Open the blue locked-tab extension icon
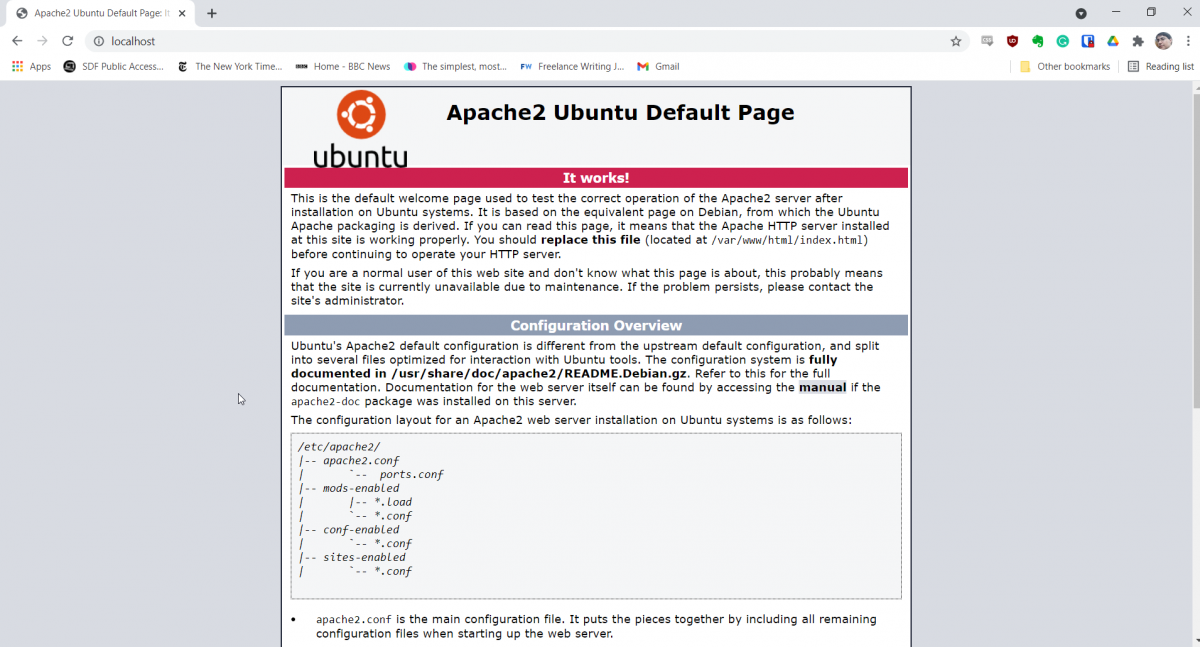The width and height of the screenshot is (1200, 647). [1087, 41]
